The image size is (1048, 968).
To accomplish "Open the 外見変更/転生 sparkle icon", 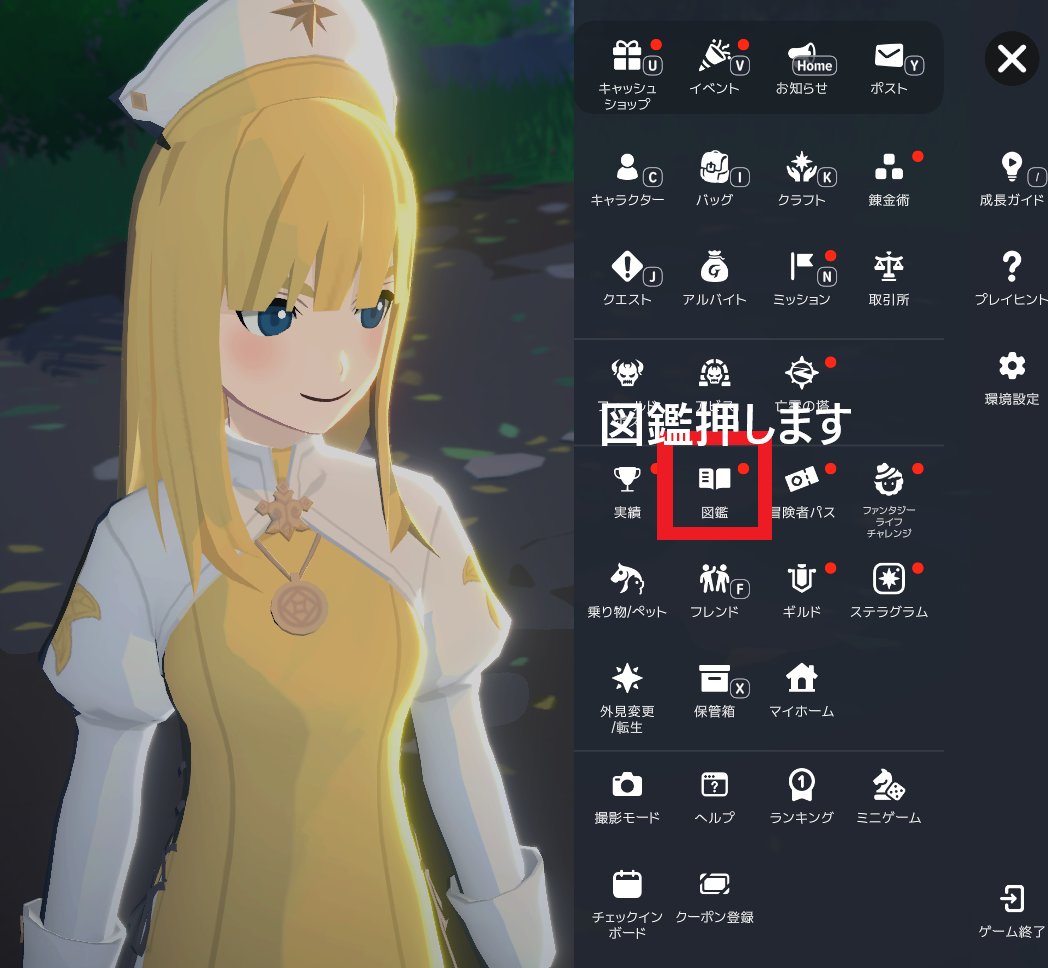I will 627,679.
